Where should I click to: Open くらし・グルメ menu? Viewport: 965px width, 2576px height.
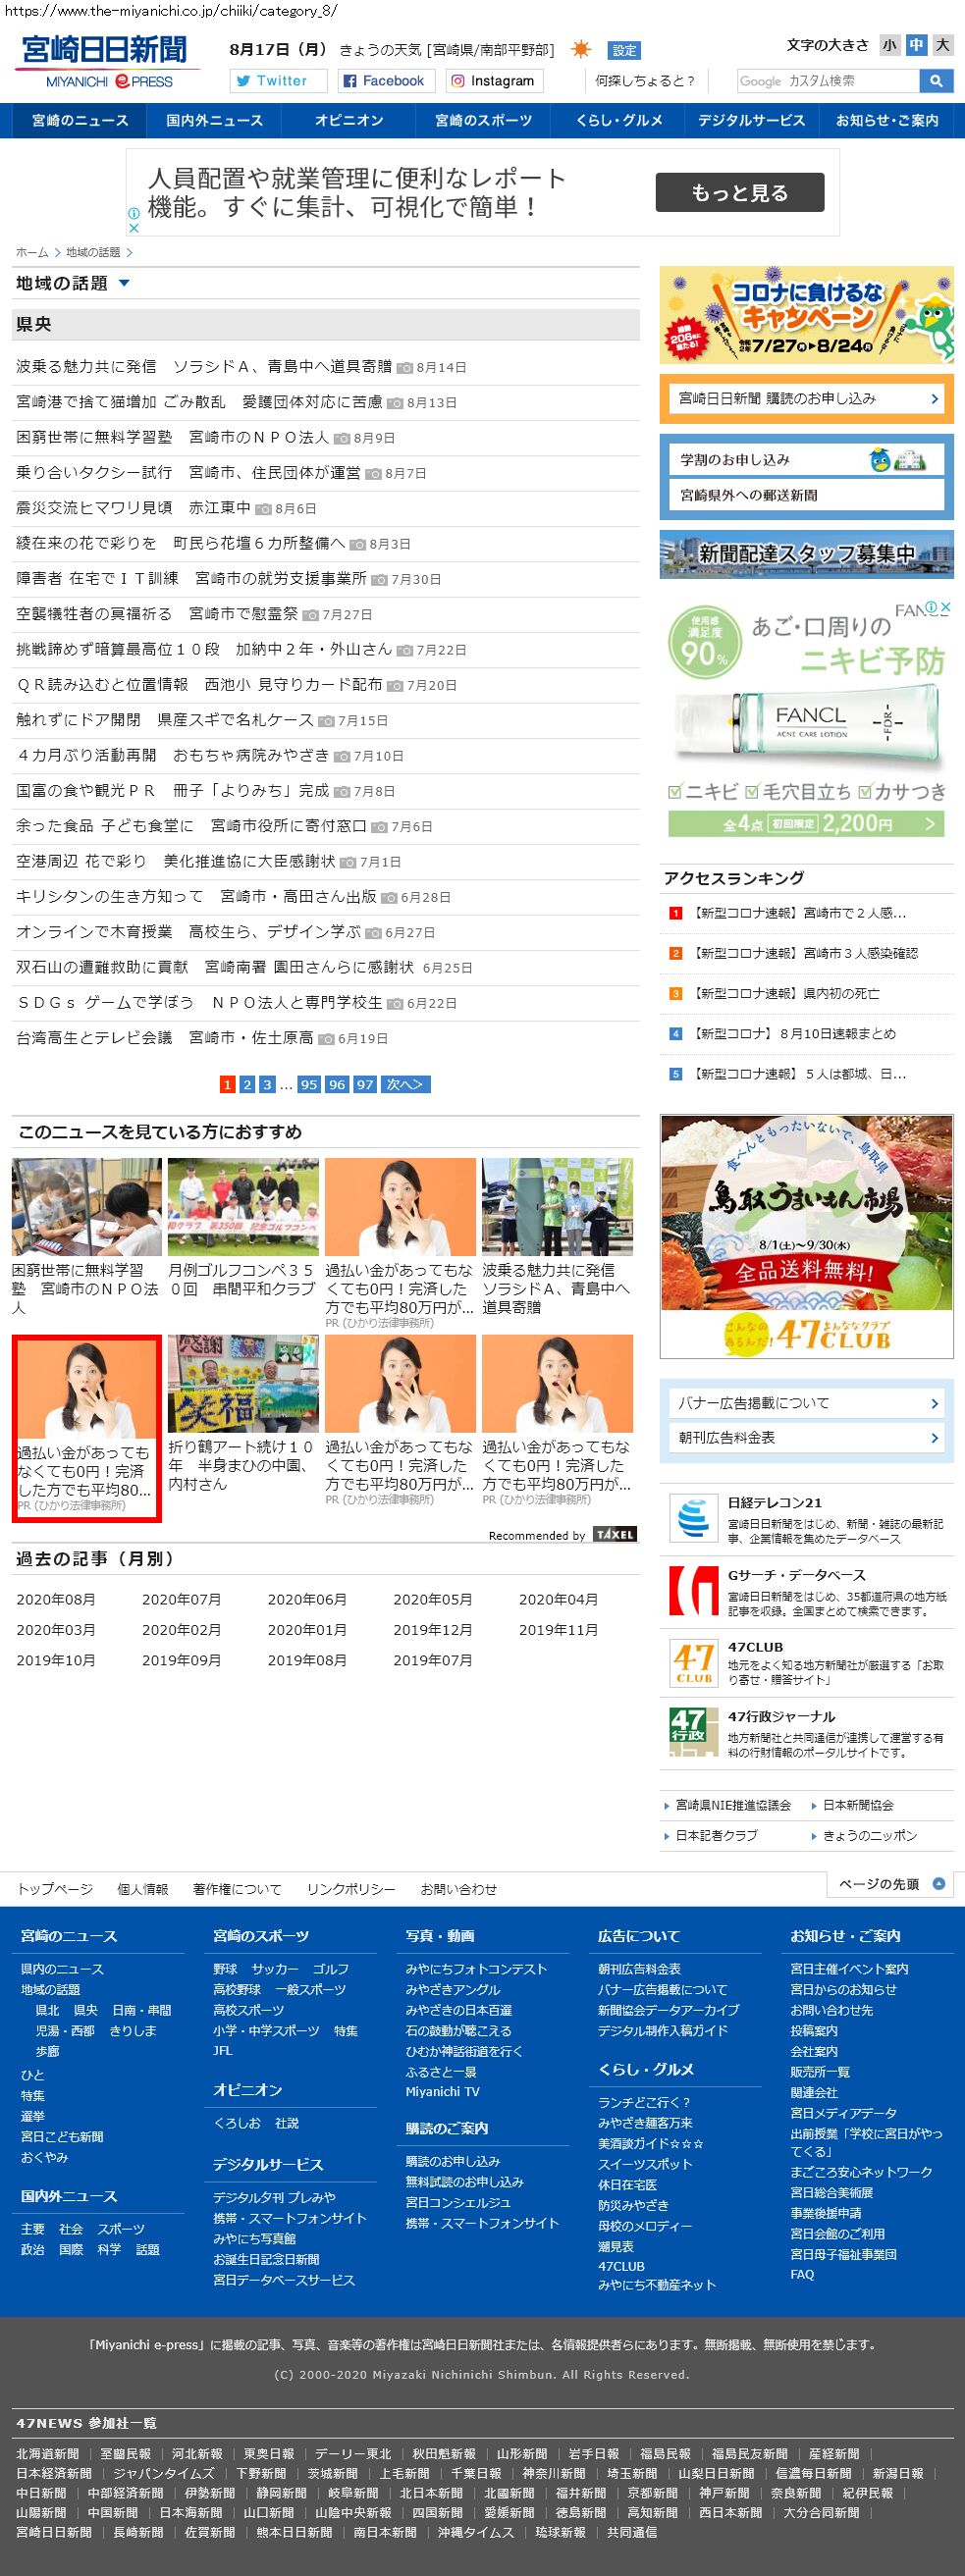coord(618,120)
